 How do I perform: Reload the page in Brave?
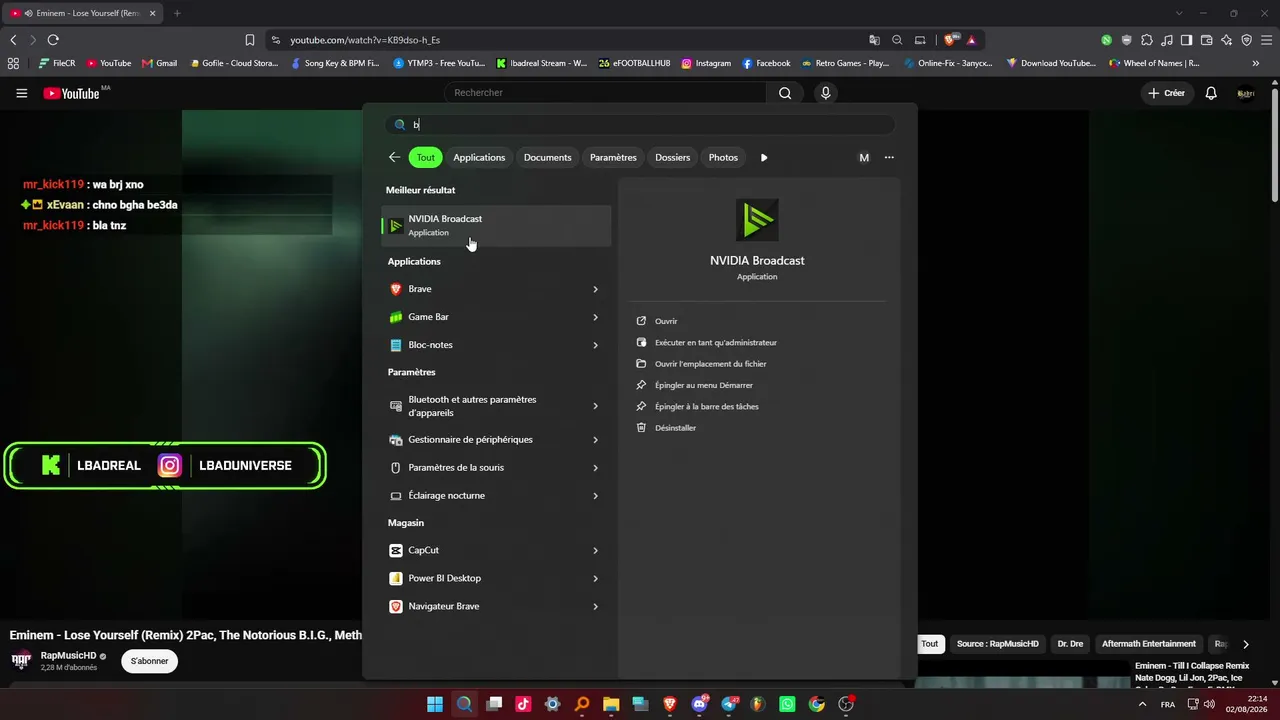click(53, 40)
